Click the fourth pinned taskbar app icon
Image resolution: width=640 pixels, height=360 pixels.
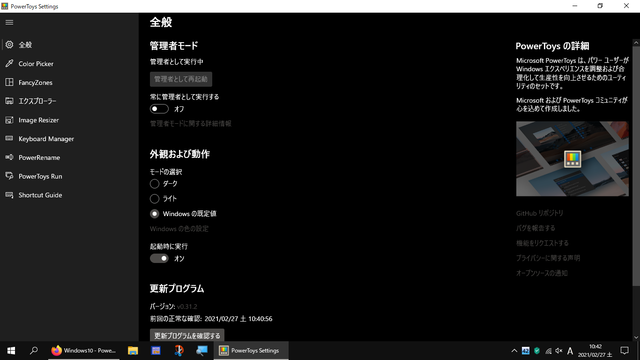coord(179,351)
